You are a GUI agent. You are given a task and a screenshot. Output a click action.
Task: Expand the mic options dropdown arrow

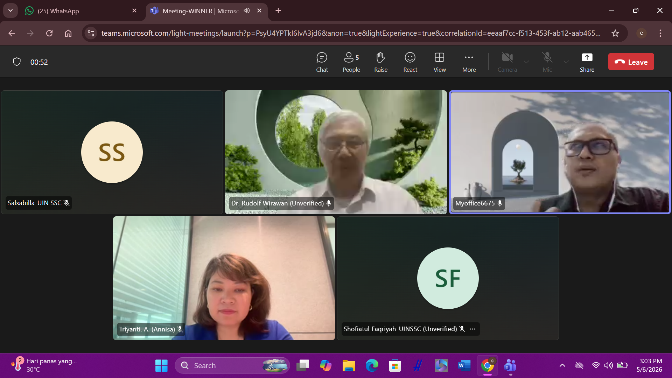click(566, 62)
